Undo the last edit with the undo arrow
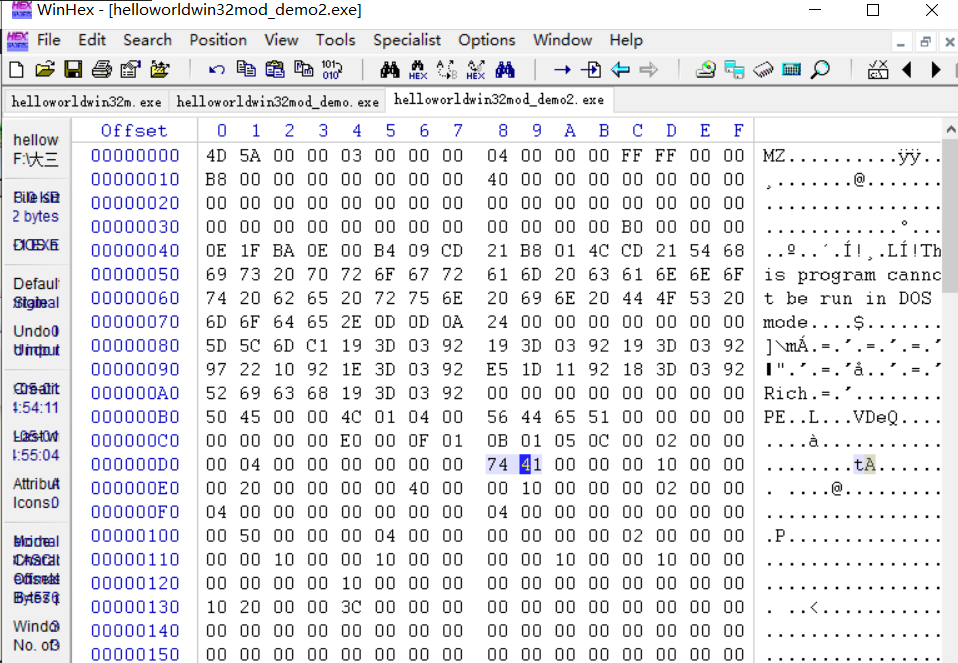This screenshot has height=663, width=958. tap(216, 70)
